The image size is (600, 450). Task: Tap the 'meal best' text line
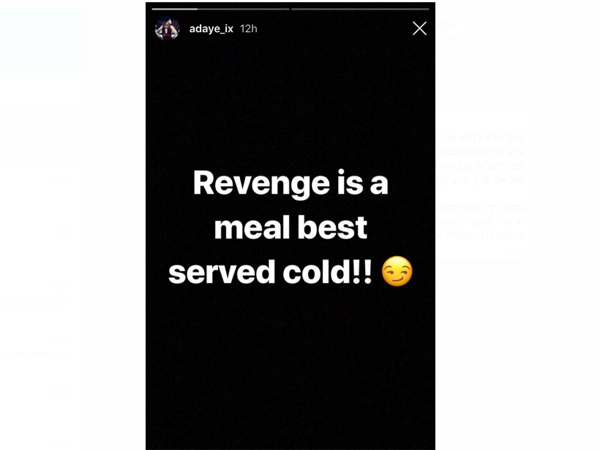291,227
